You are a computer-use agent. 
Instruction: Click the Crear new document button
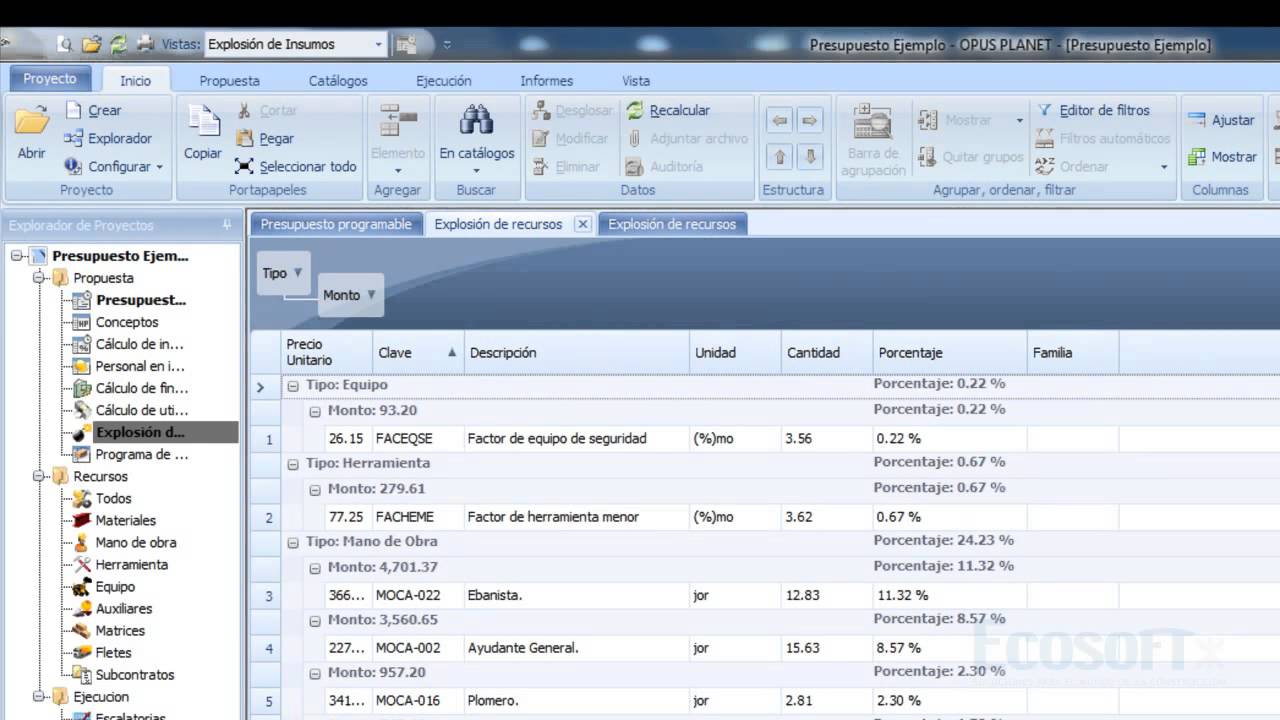point(93,111)
